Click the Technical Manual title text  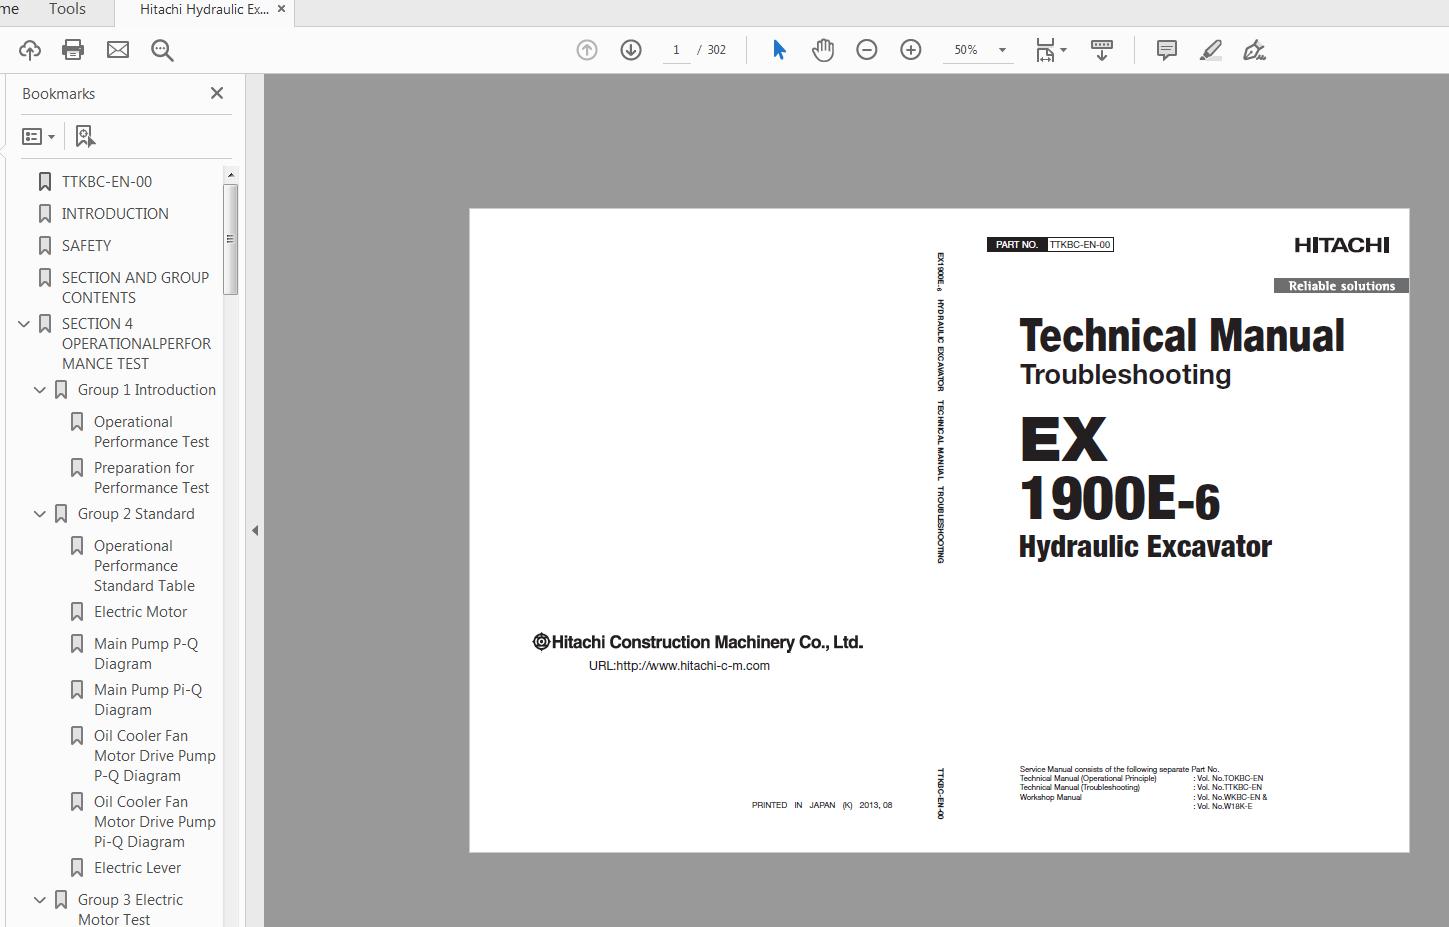pos(1182,336)
